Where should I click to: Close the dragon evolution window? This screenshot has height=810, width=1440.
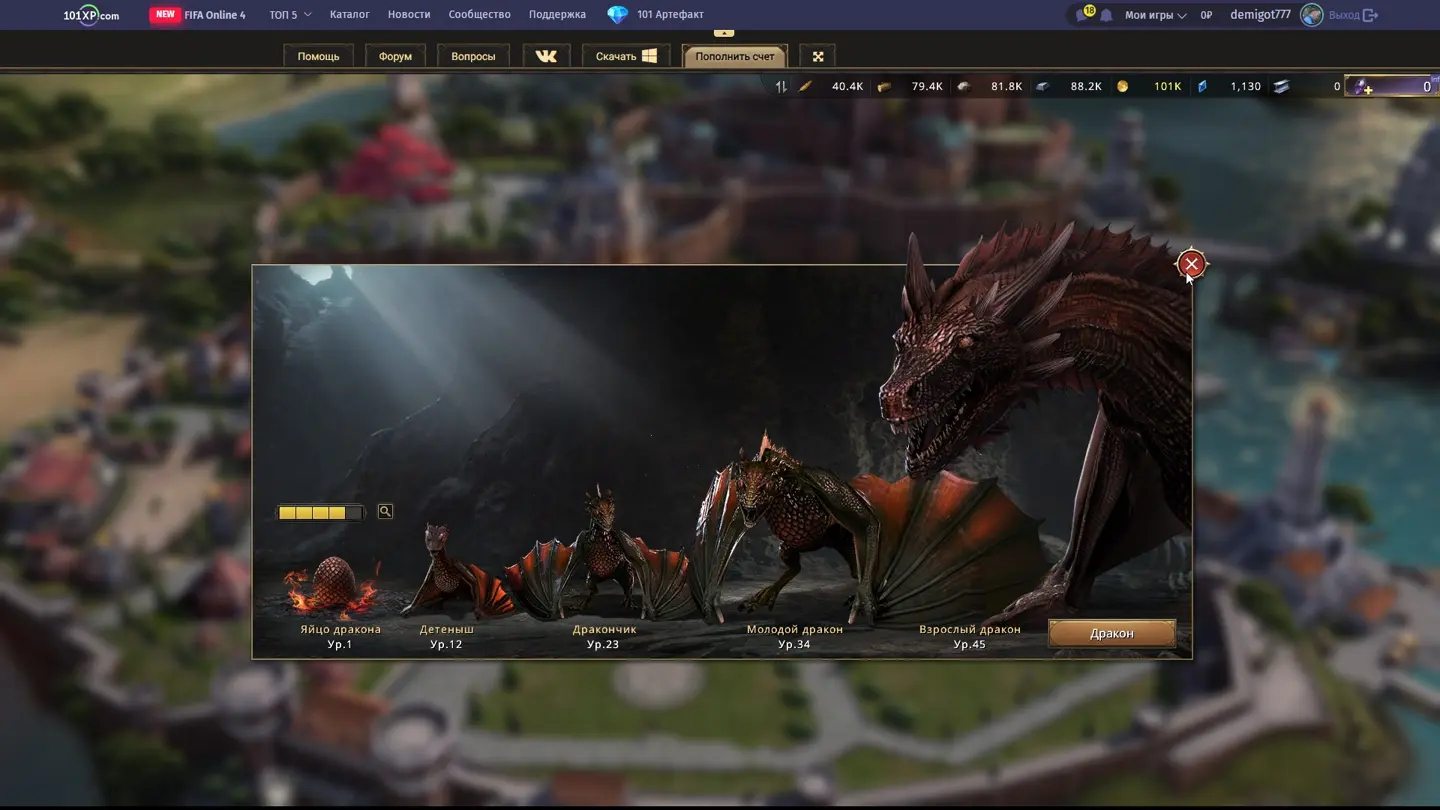point(1191,264)
